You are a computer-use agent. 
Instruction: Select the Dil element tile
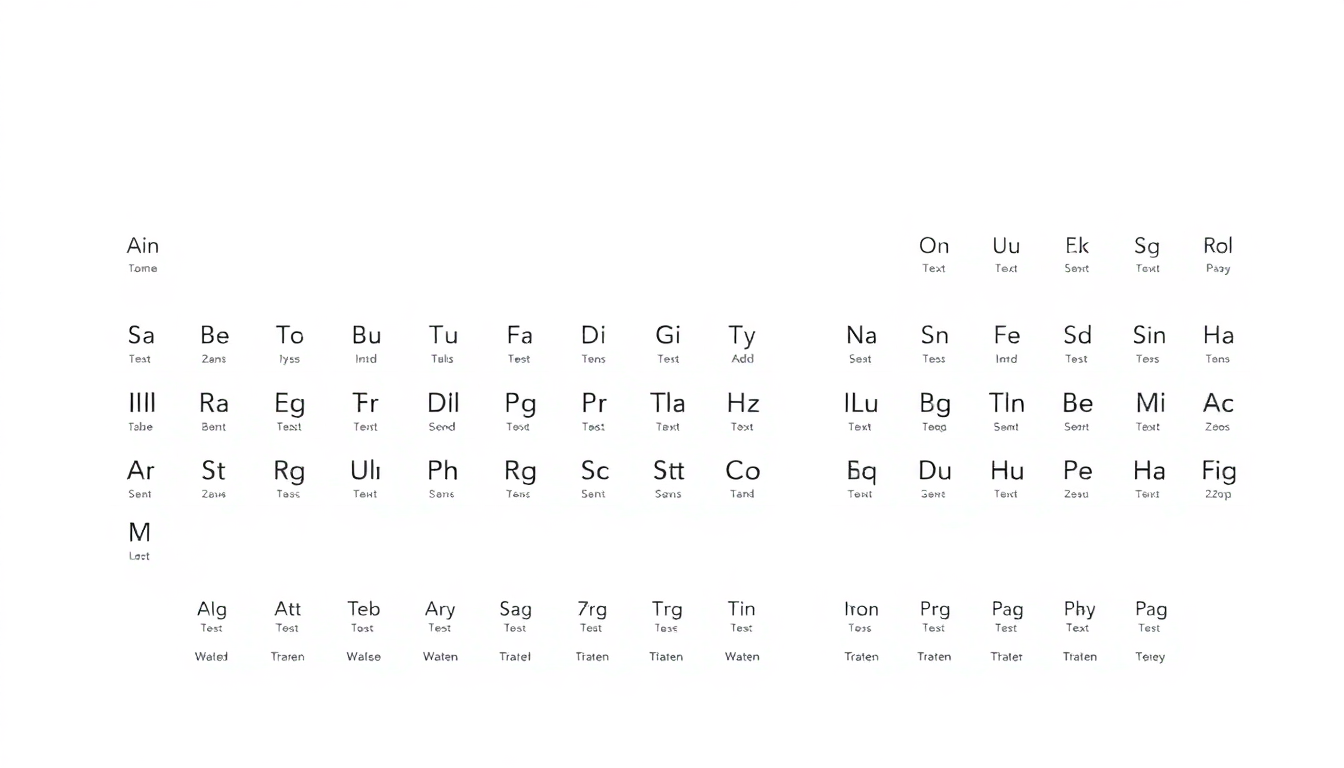[442, 412]
